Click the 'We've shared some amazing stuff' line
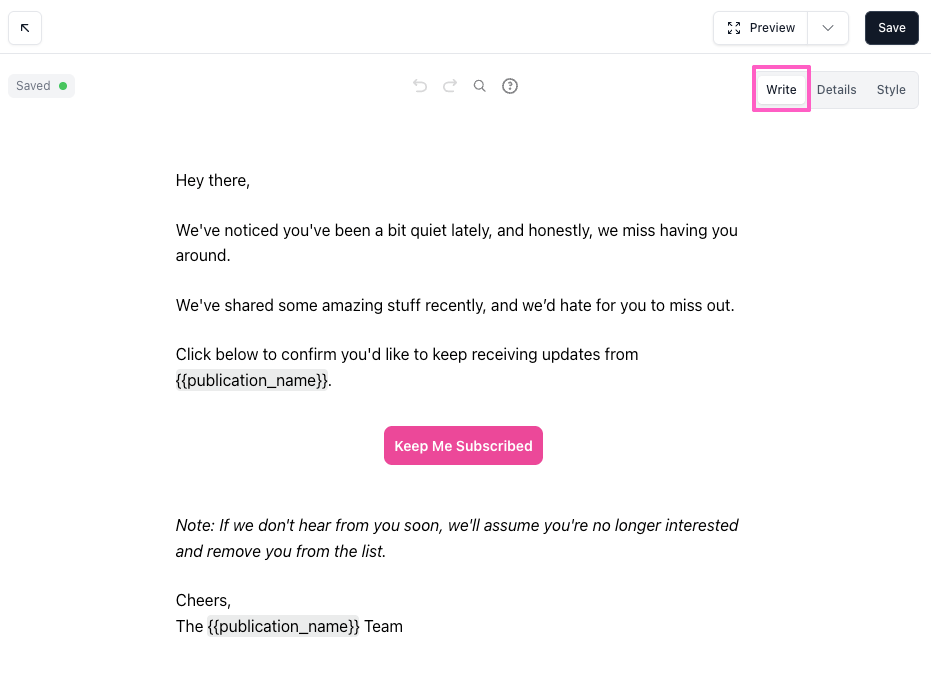 click(x=455, y=306)
